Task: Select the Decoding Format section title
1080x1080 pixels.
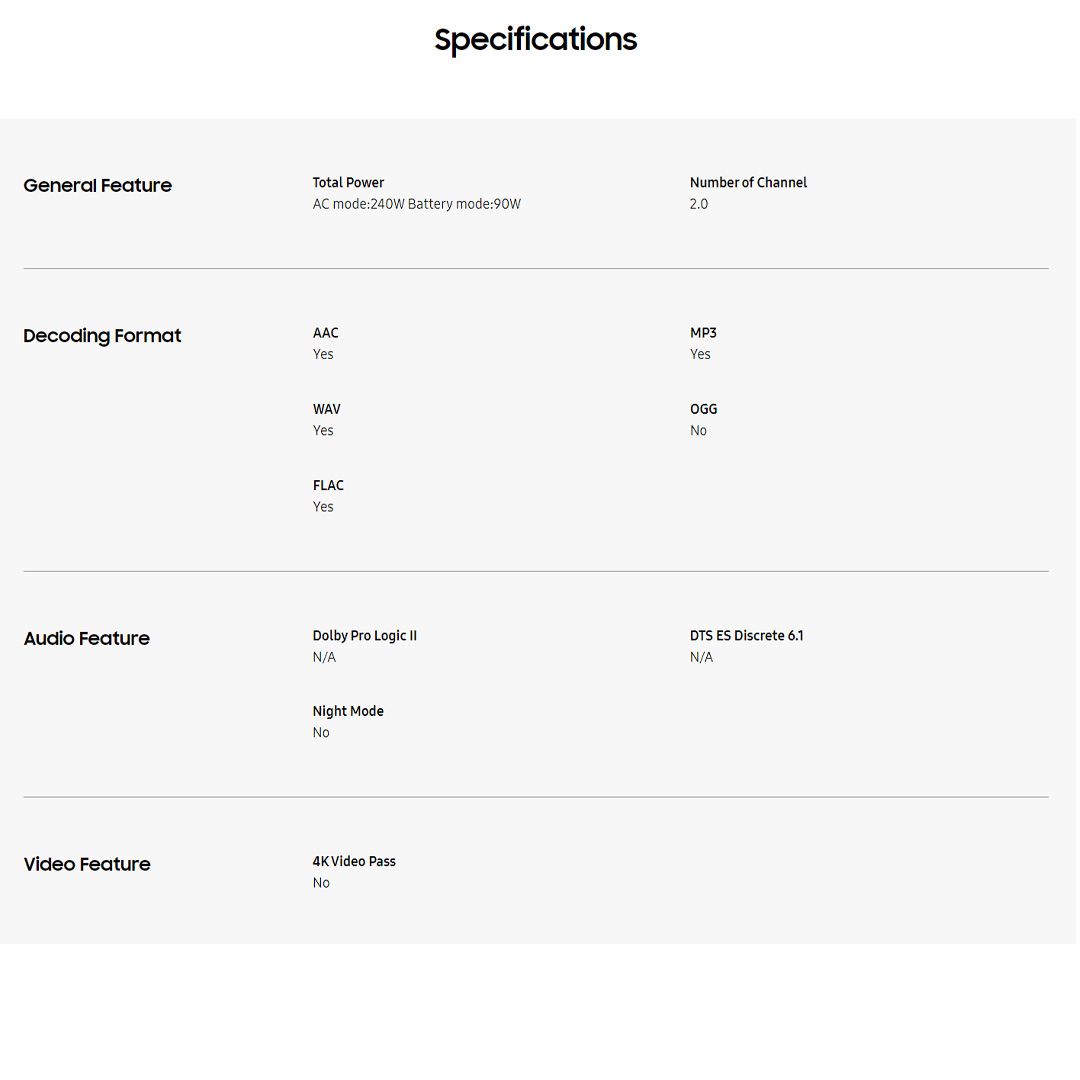Action: [x=102, y=336]
